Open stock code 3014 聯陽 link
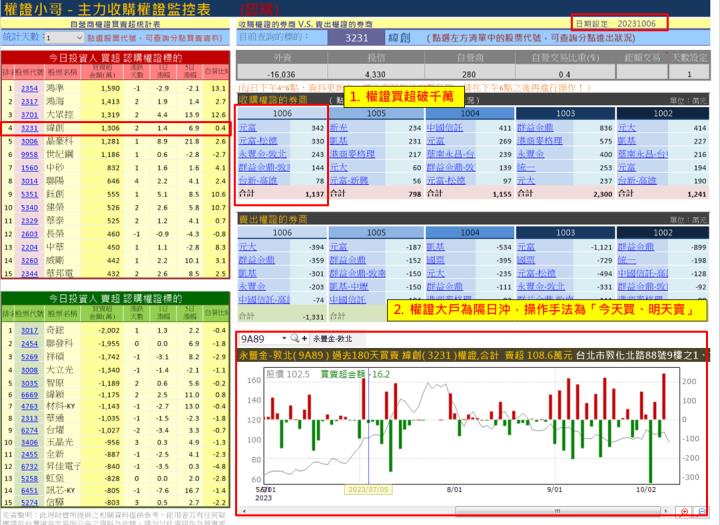720x525 pixels. coord(29,181)
